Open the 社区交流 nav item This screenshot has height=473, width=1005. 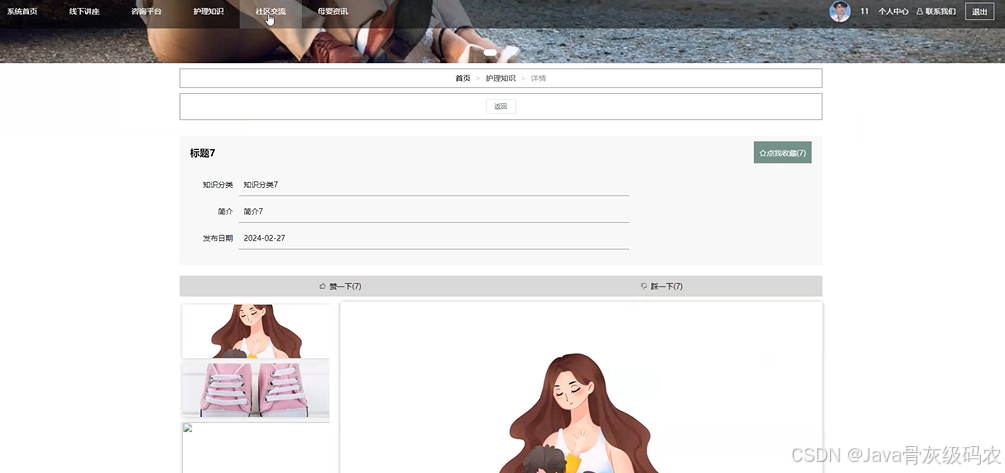click(x=270, y=12)
